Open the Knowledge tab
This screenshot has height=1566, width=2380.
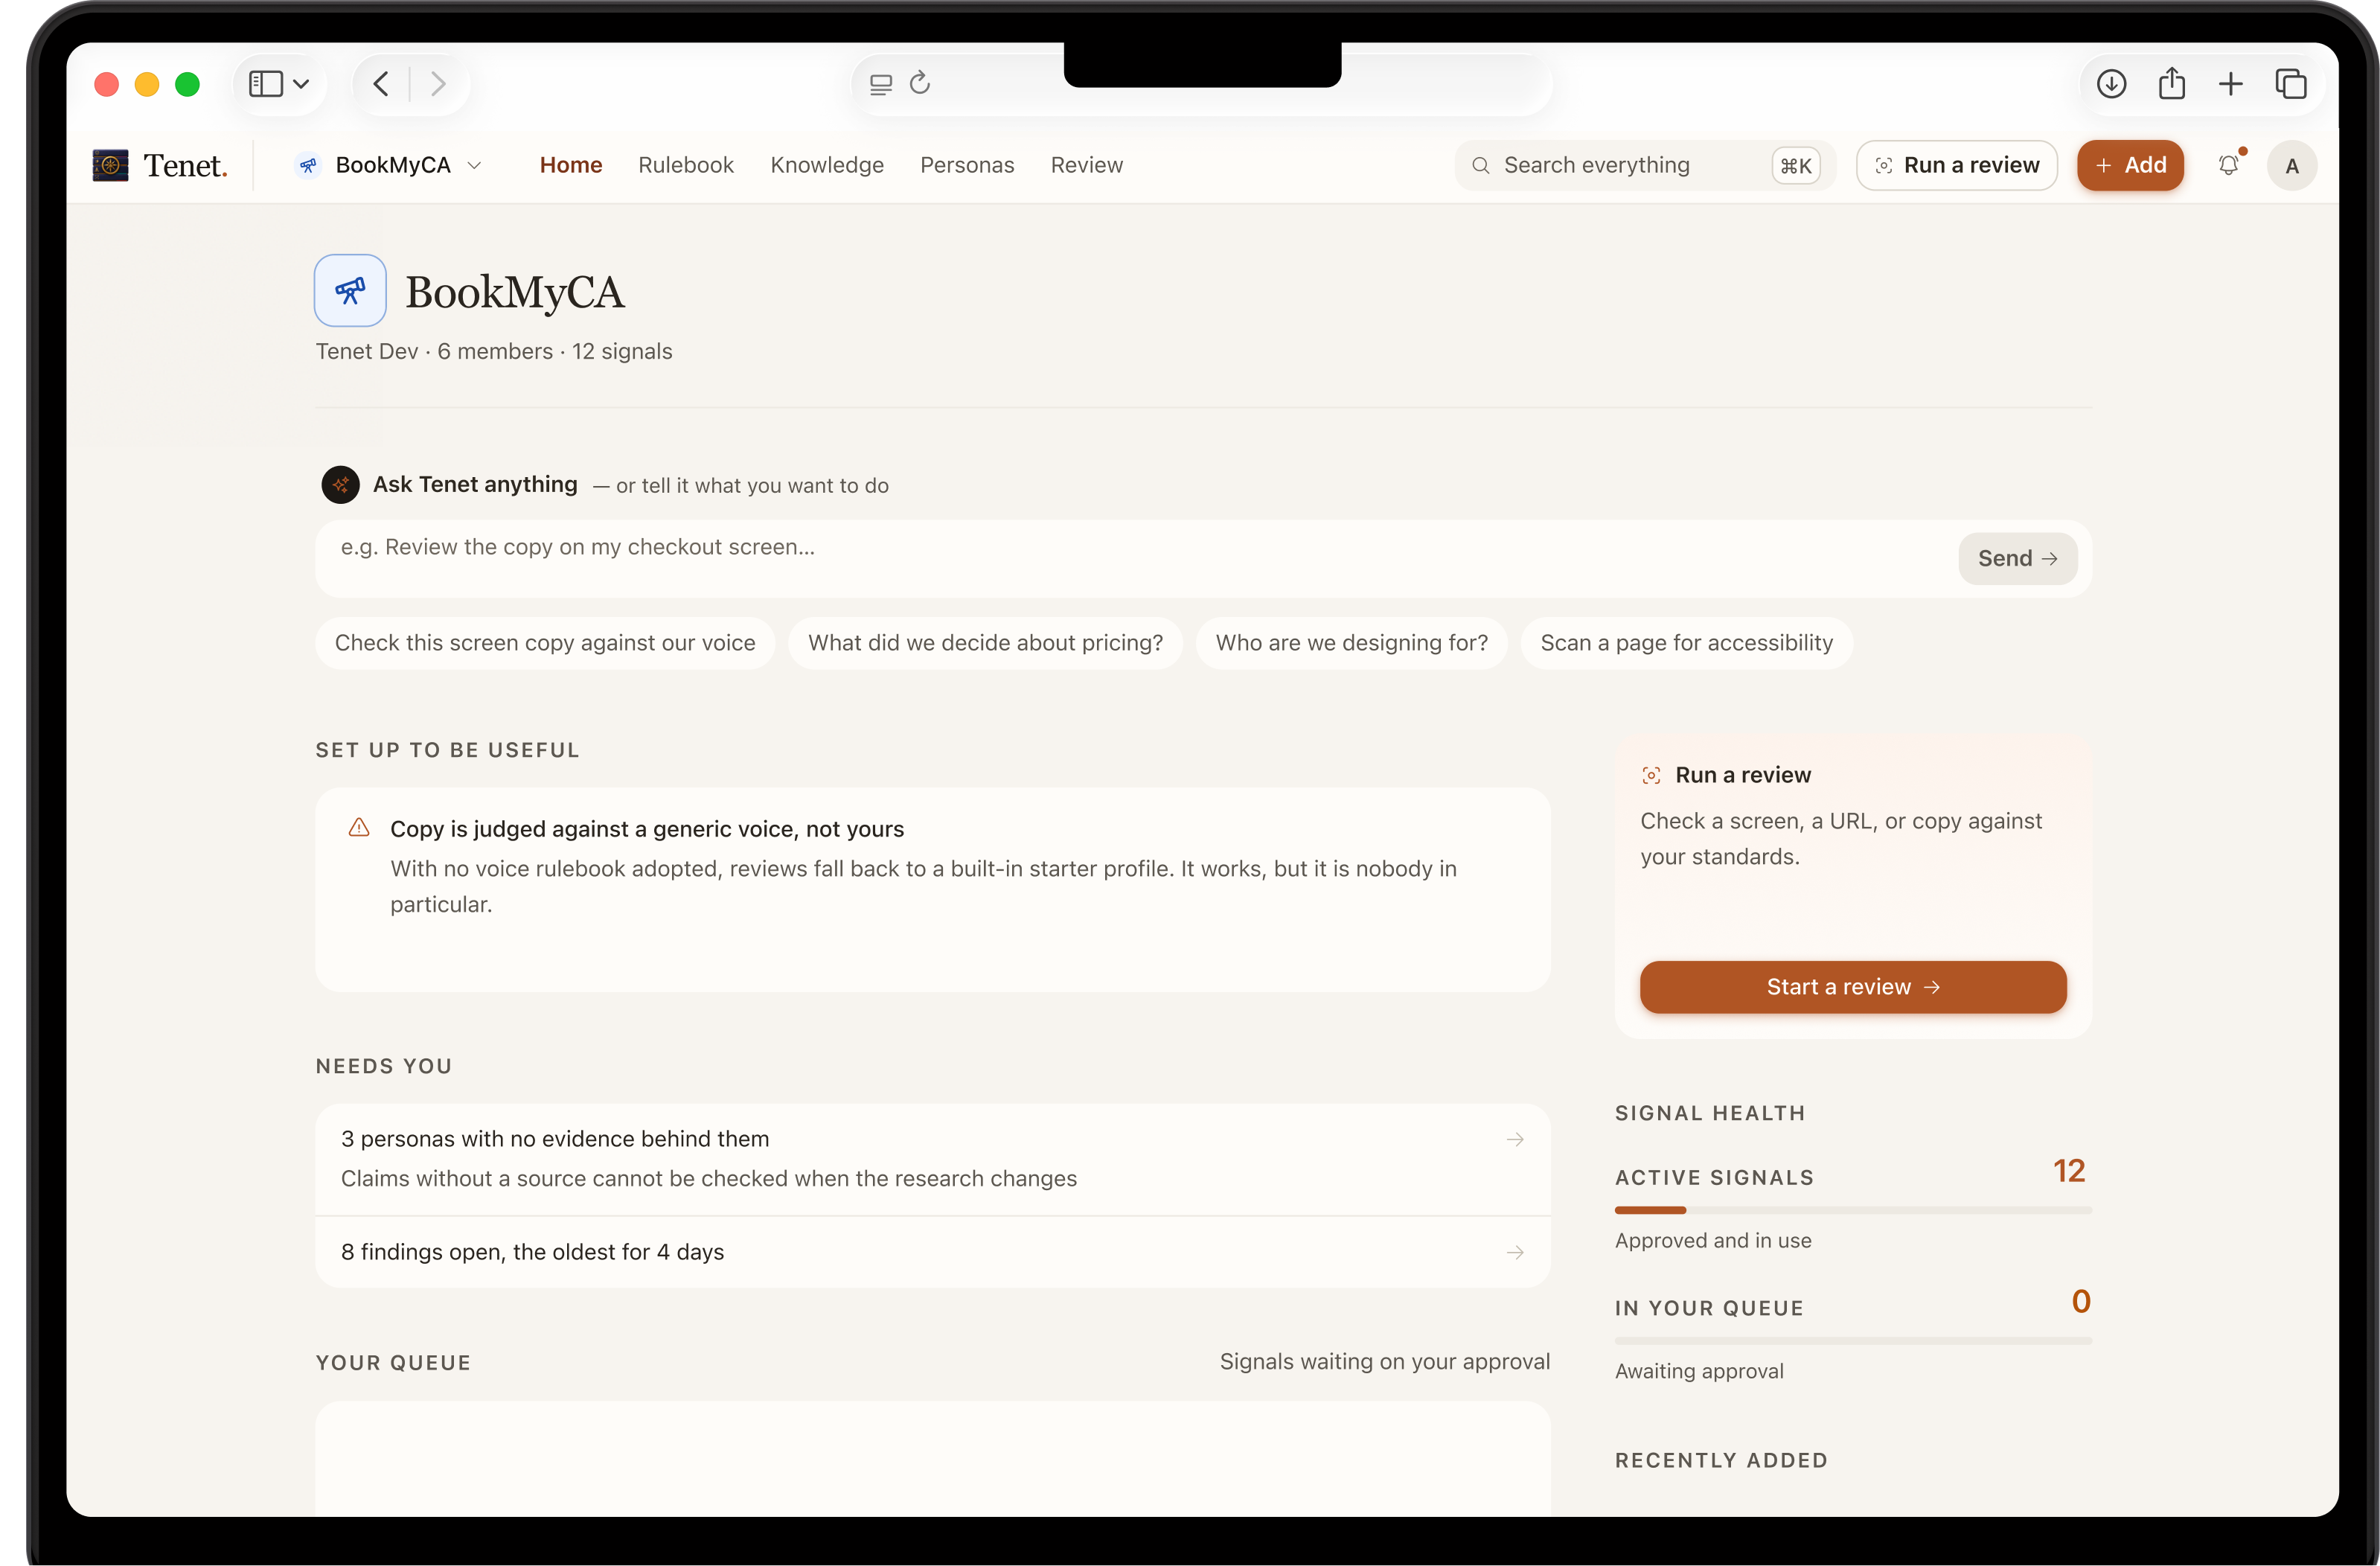[x=827, y=165]
